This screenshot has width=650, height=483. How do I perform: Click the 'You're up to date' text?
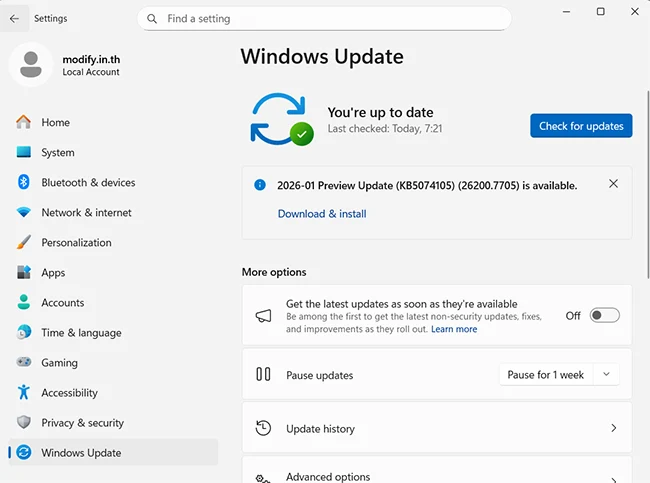381,112
